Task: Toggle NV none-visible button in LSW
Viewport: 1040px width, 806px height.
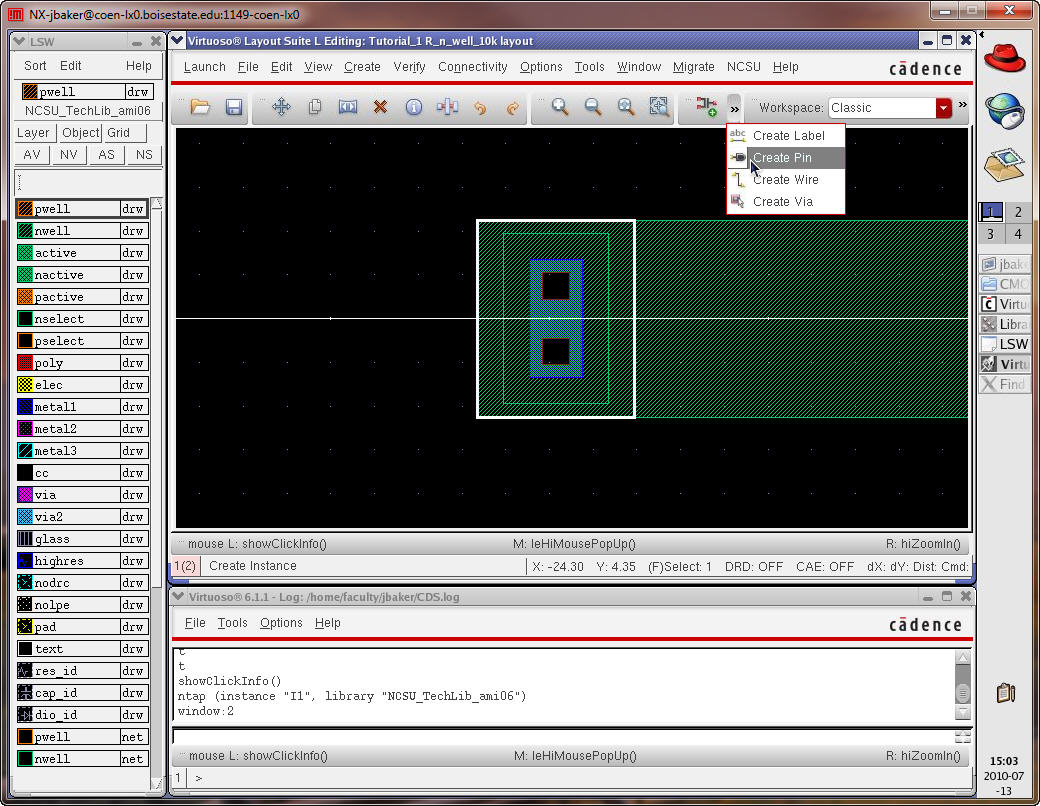Action: click(x=69, y=155)
